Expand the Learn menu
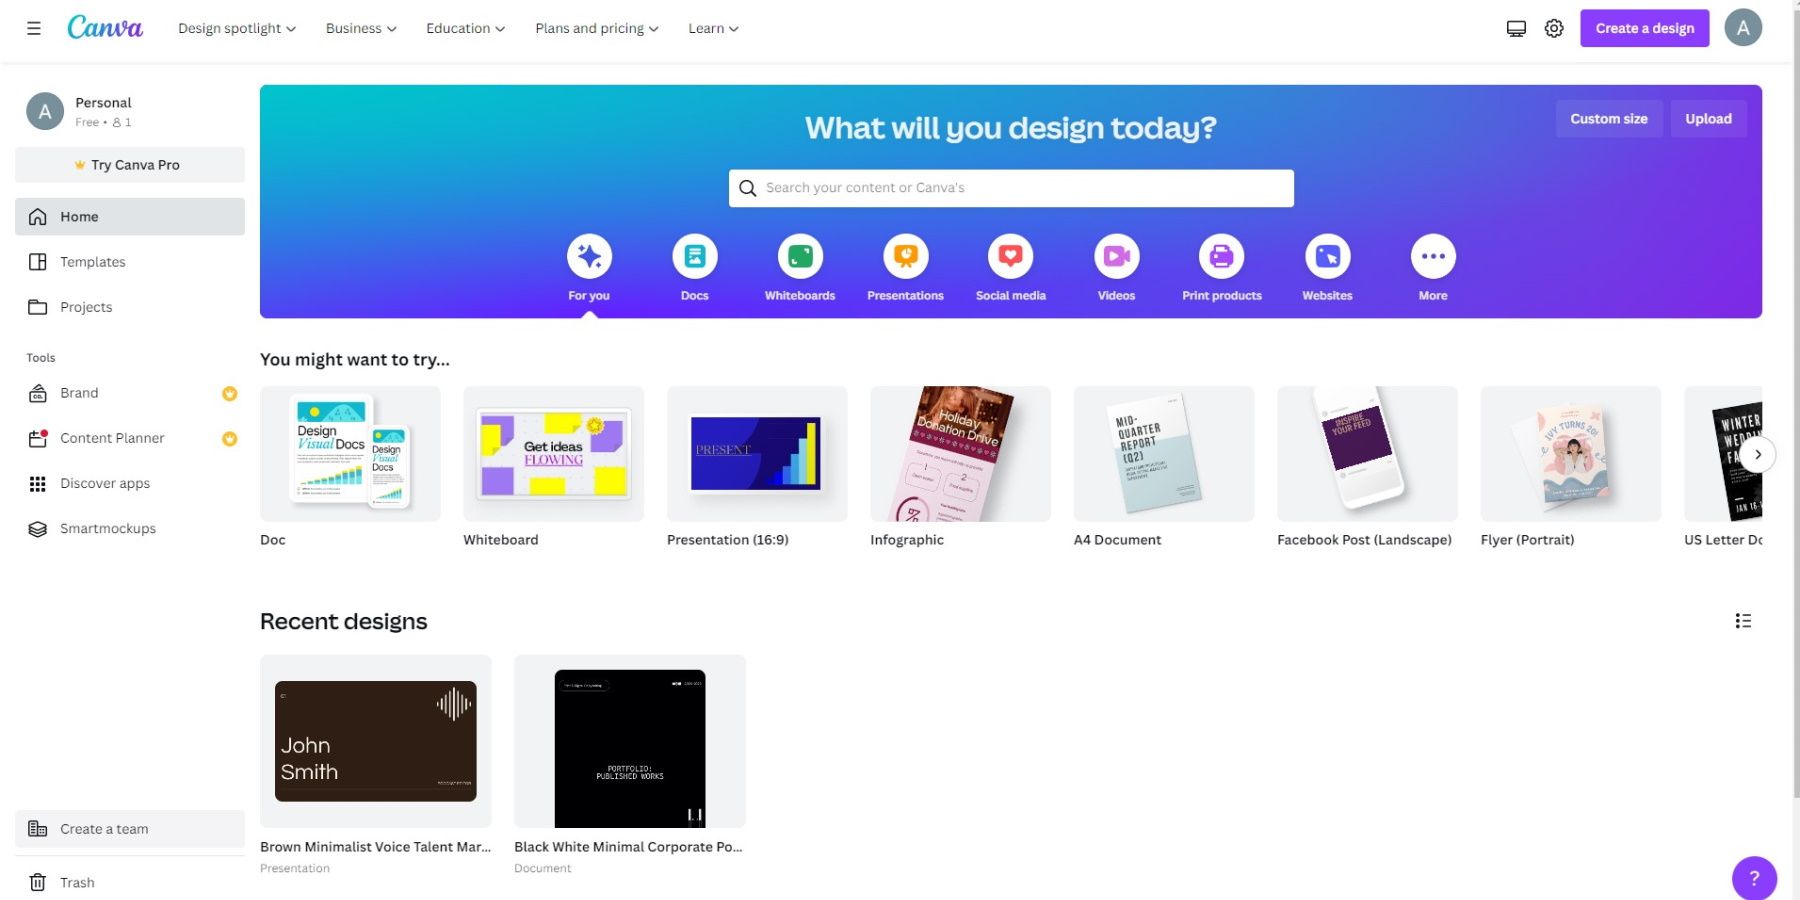The image size is (1800, 900). (x=712, y=28)
